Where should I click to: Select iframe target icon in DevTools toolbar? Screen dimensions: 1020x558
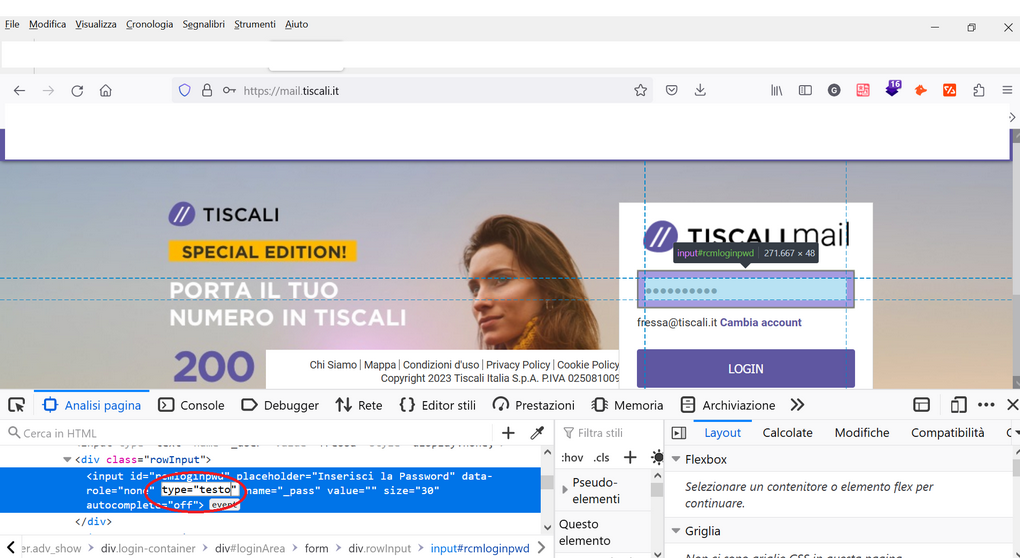(921, 405)
